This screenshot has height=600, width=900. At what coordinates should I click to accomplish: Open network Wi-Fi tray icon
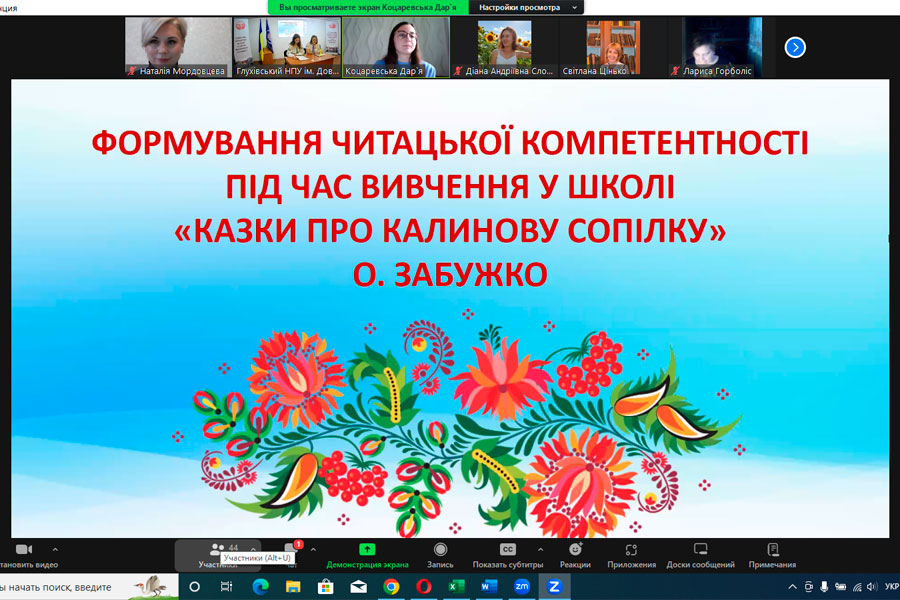pos(857,587)
